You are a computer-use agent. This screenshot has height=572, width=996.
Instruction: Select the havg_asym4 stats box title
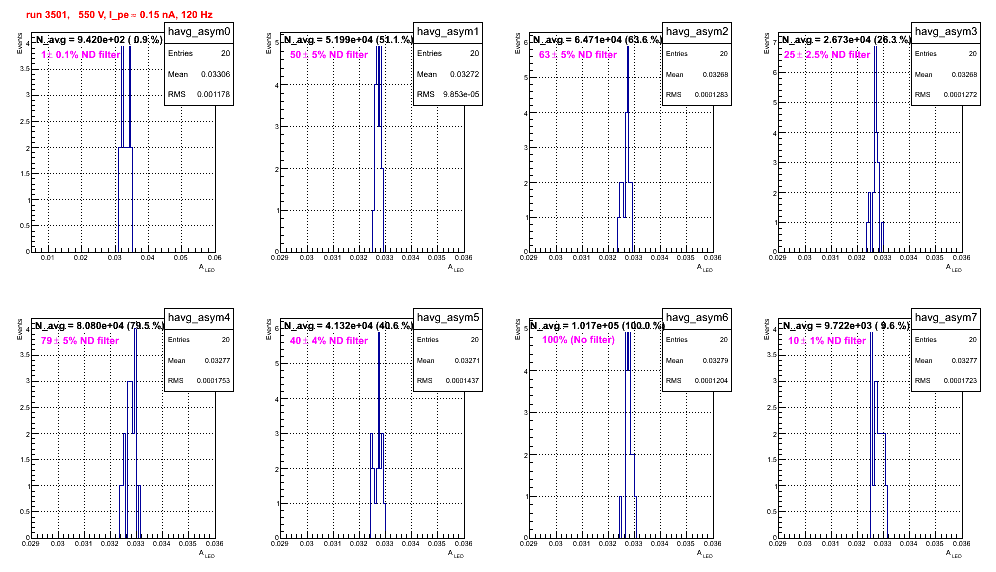point(199,318)
